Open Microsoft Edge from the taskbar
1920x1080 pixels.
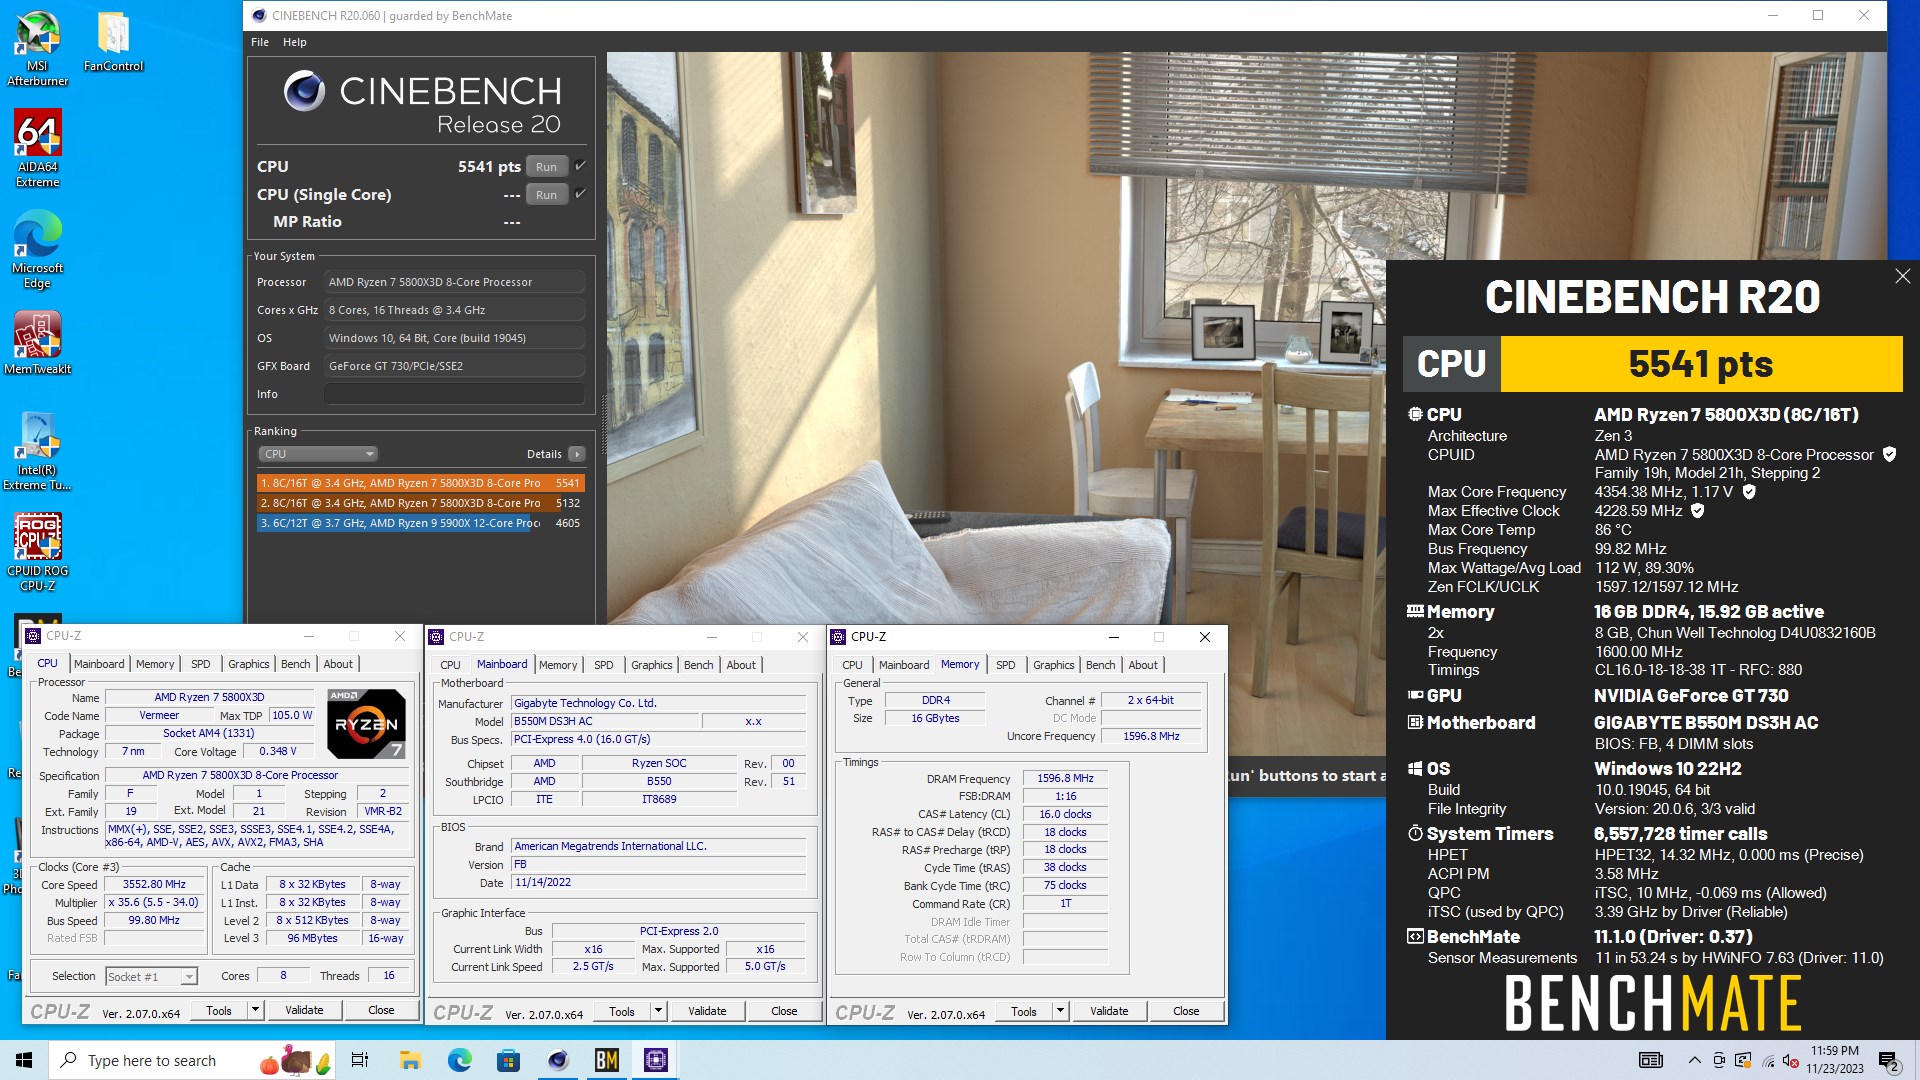(459, 1060)
